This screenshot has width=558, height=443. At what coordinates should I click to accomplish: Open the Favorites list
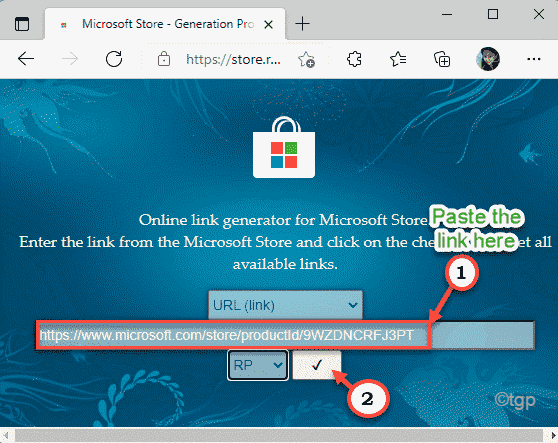click(x=398, y=59)
